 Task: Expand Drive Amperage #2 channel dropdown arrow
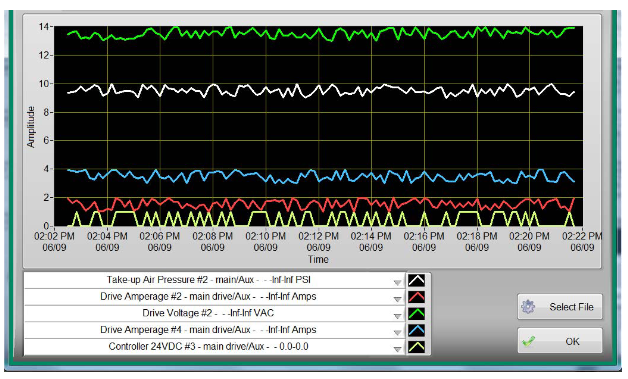tap(397, 299)
